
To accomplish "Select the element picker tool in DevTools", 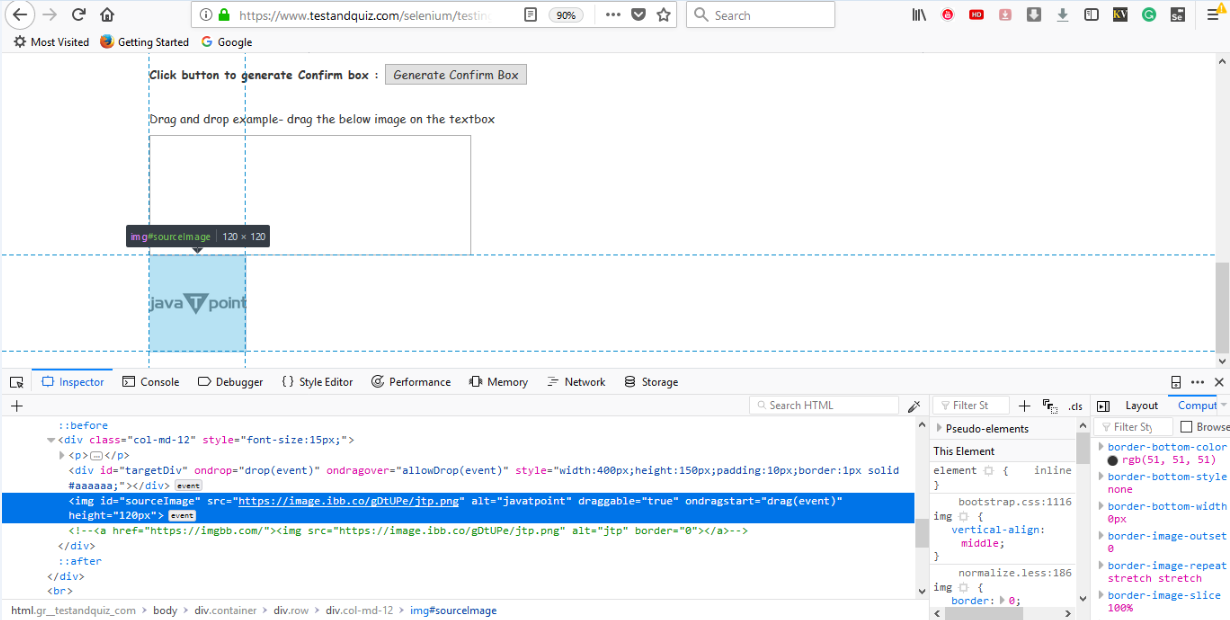I will [16, 382].
